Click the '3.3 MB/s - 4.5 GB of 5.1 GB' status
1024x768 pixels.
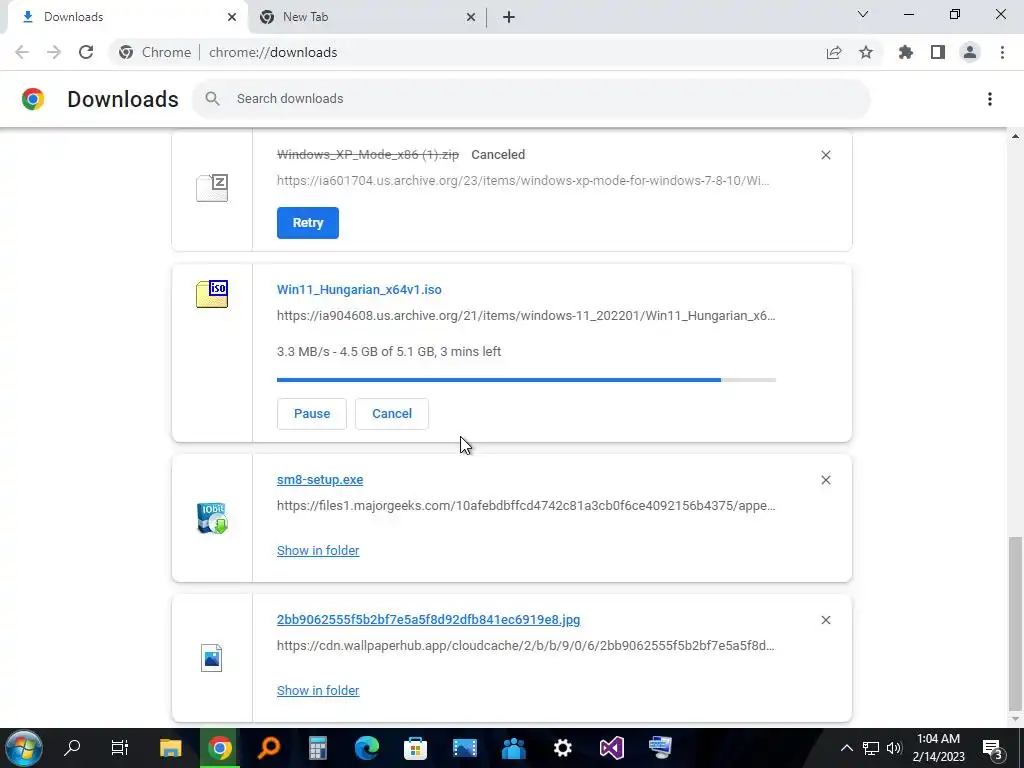click(389, 351)
